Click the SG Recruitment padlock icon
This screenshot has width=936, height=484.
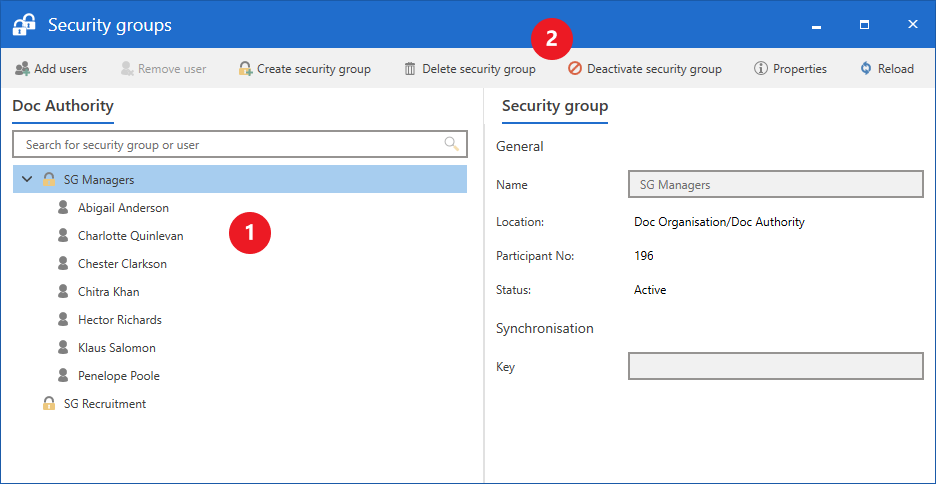pos(49,404)
